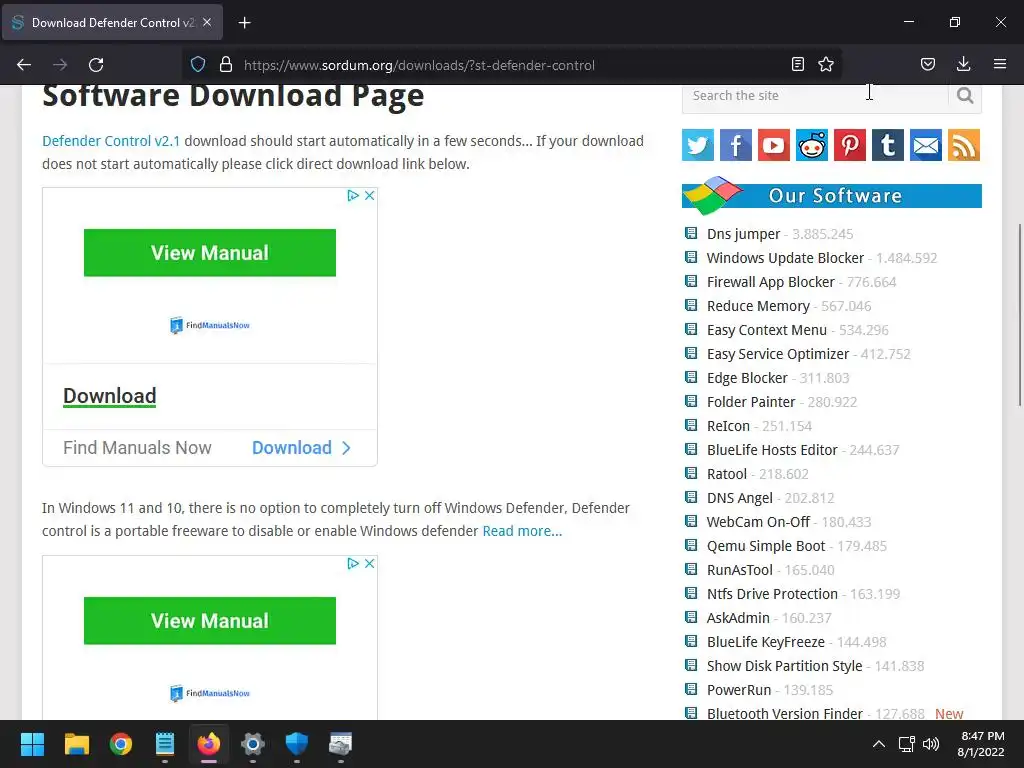Open the Easy Service Optimizer link
This screenshot has height=768, width=1024.
pos(778,354)
